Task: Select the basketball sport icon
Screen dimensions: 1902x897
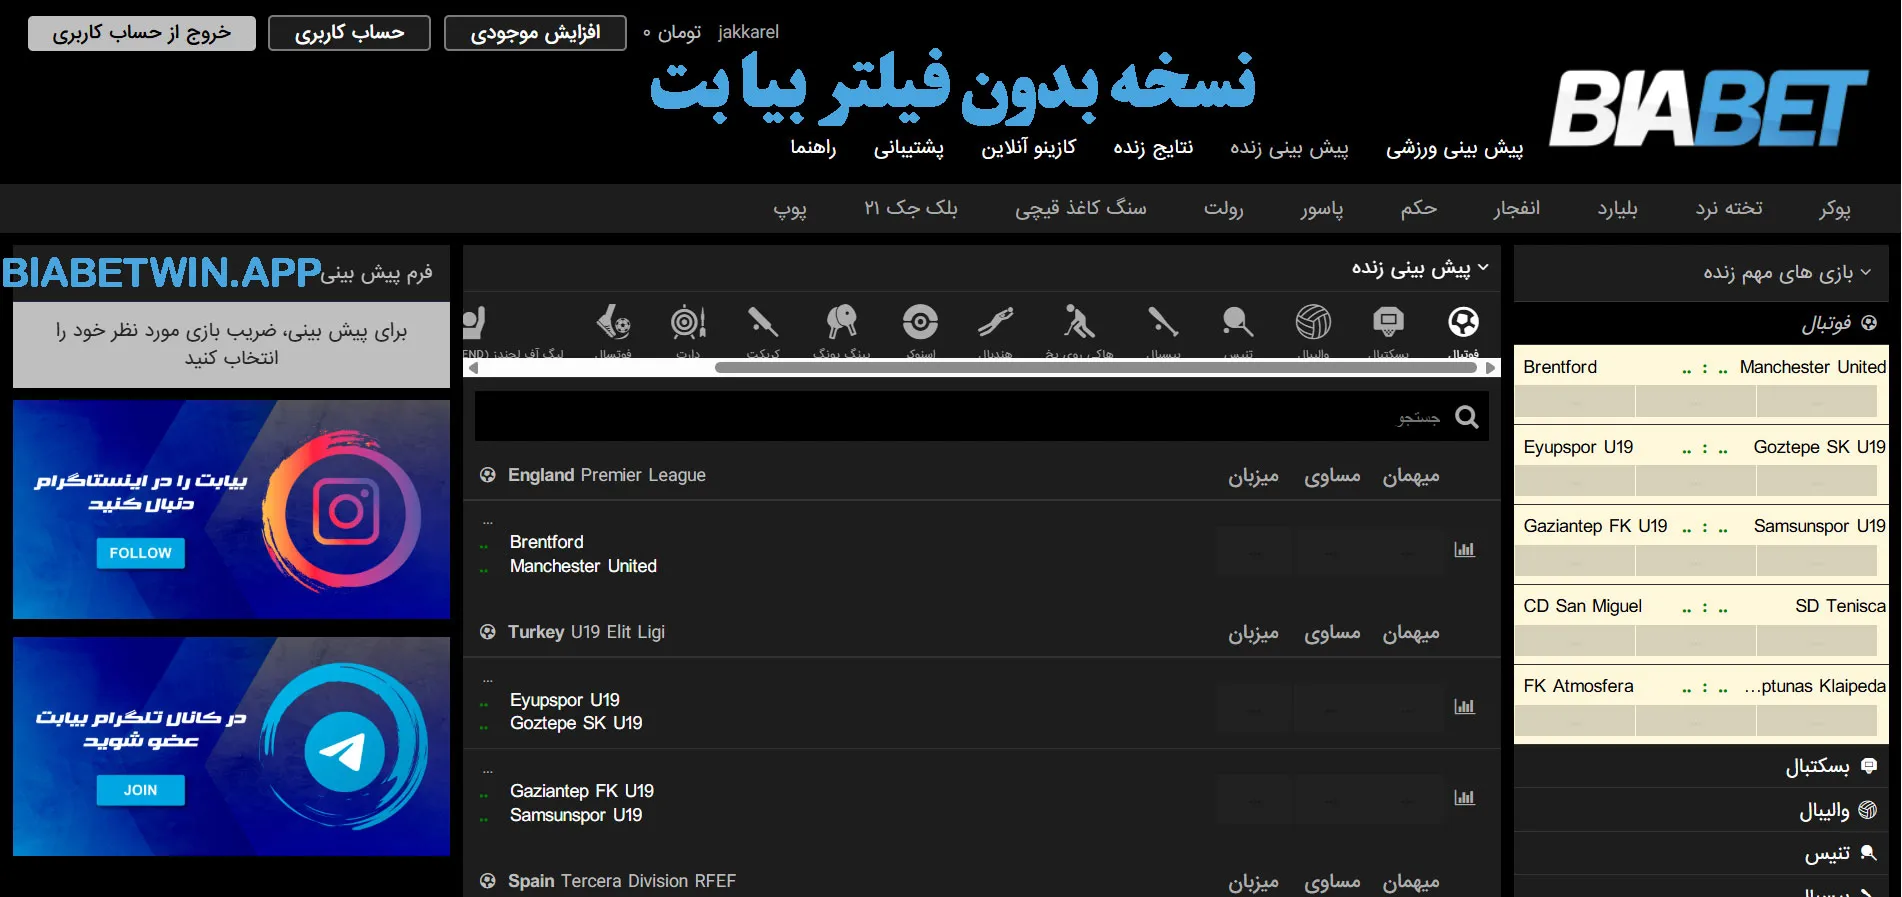Action: pyautogui.click(x=1388, y=323)
